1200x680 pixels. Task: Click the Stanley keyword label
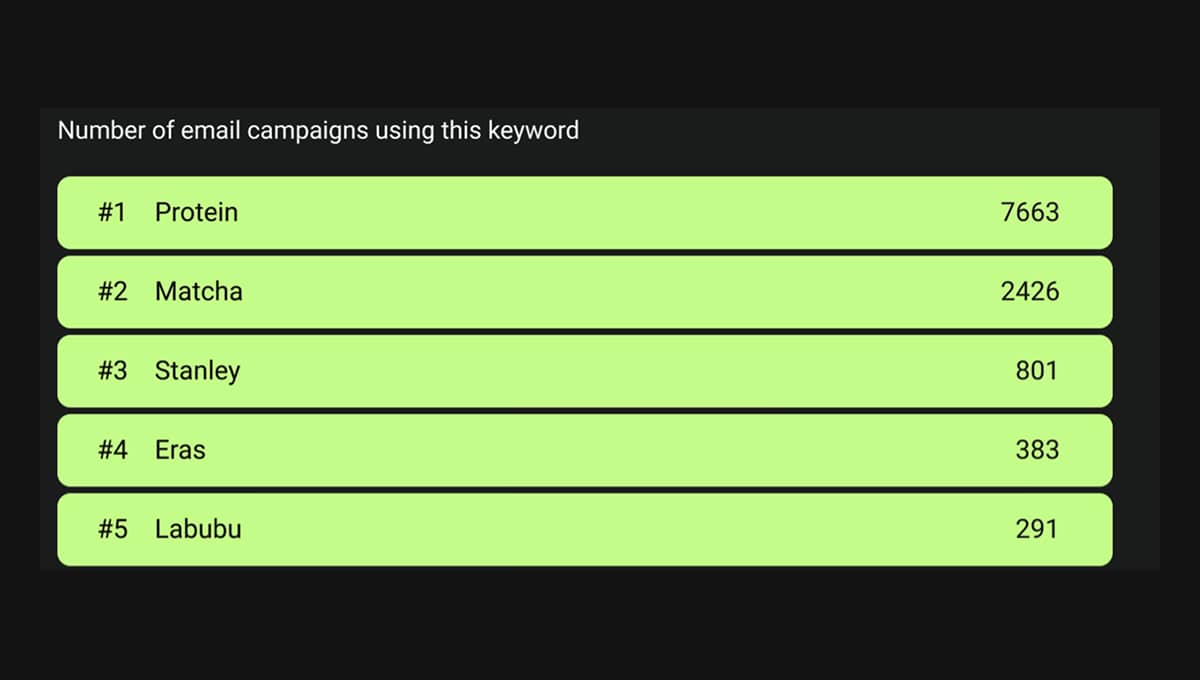point(197,371)
